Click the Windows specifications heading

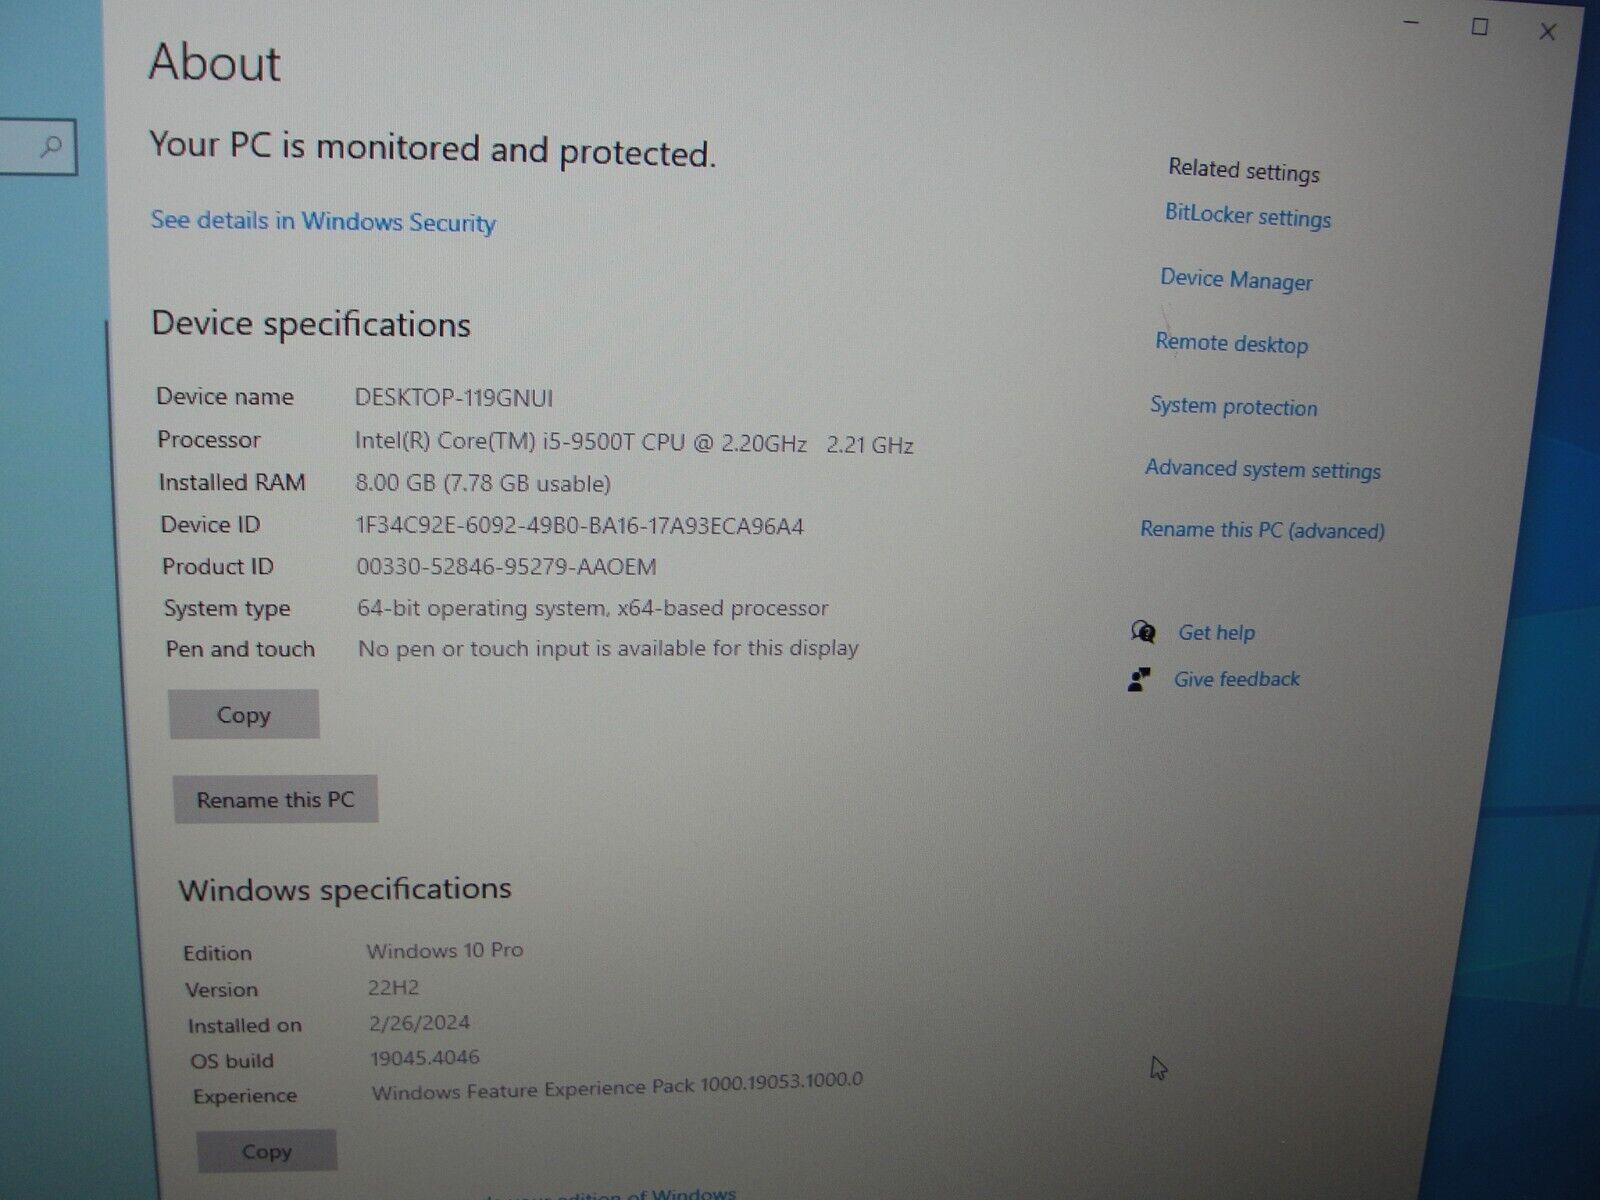(x=345, y=889)
